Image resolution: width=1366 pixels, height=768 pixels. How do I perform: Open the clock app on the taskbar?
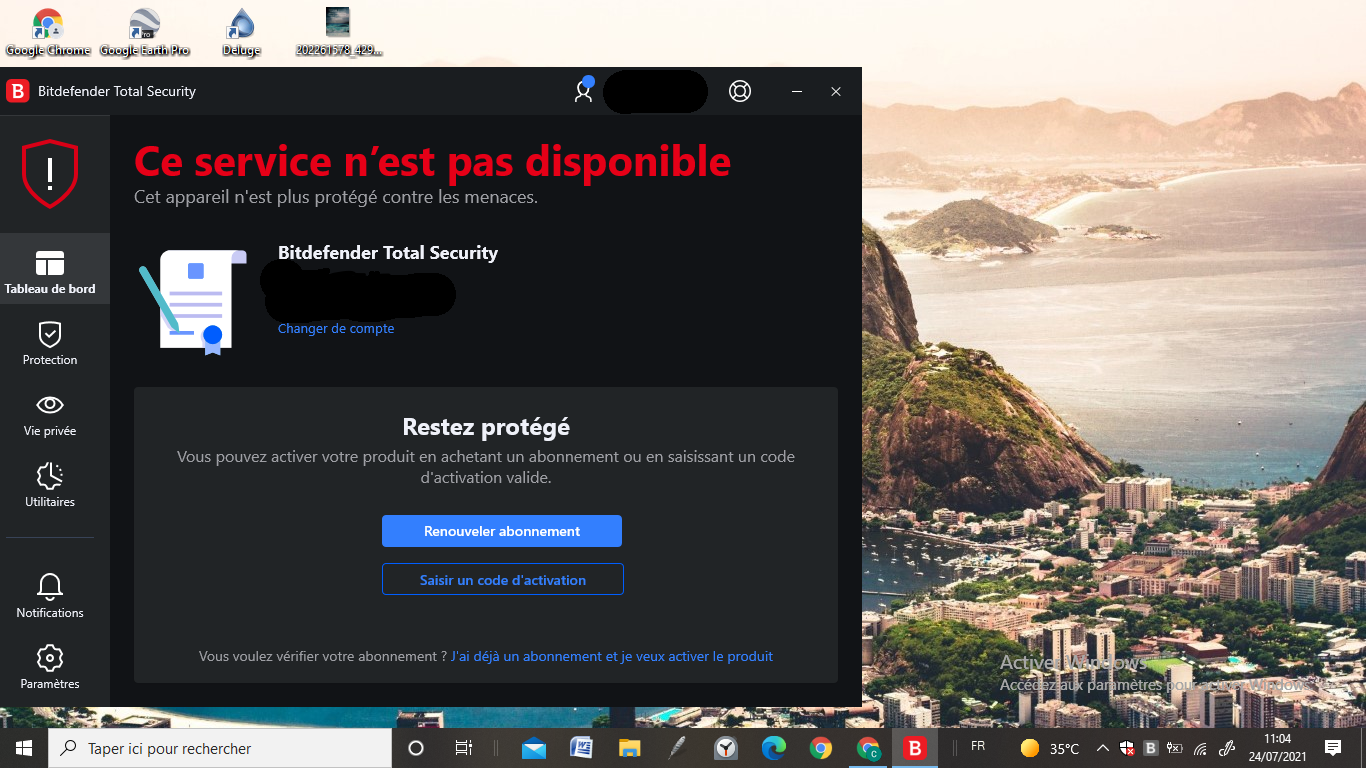[725, 748]
